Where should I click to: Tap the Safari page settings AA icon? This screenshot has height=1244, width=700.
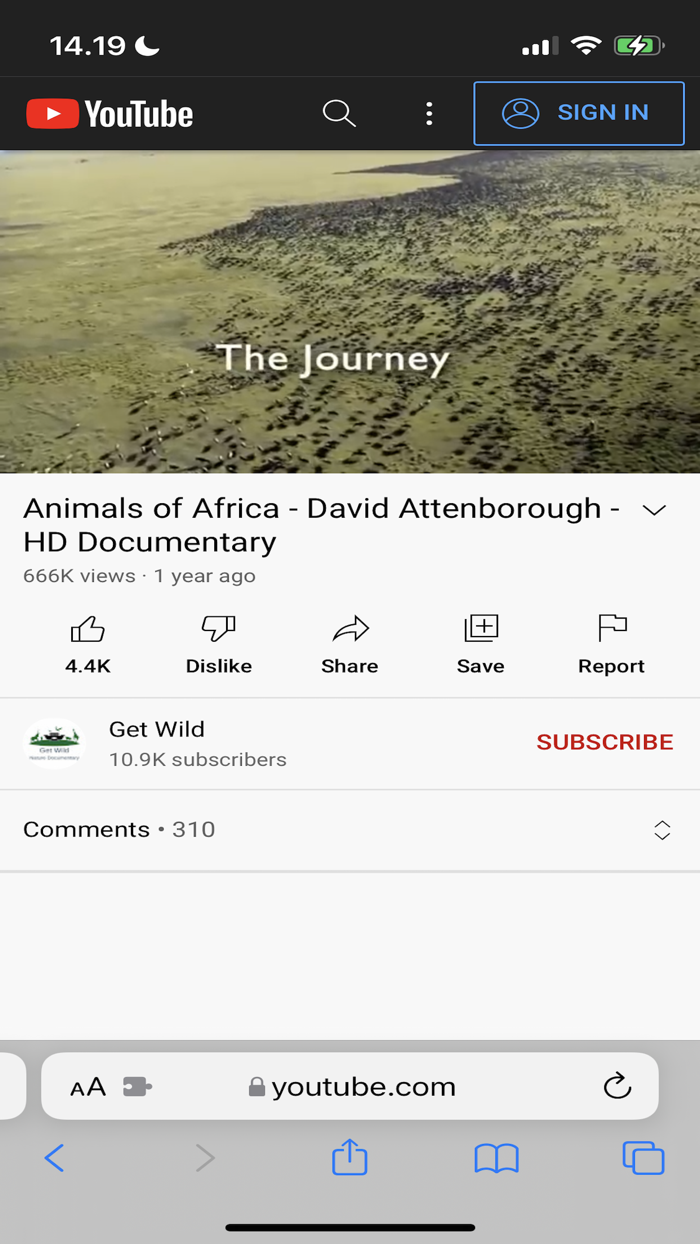click(x=88, y=1086)
